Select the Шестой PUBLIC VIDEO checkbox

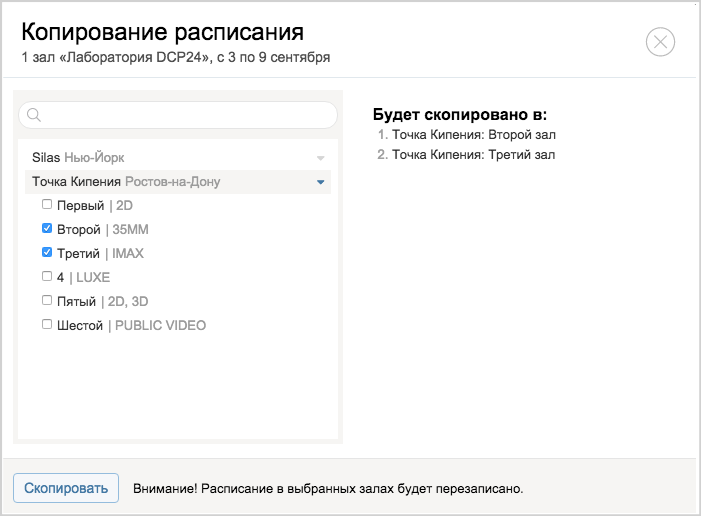47,324
